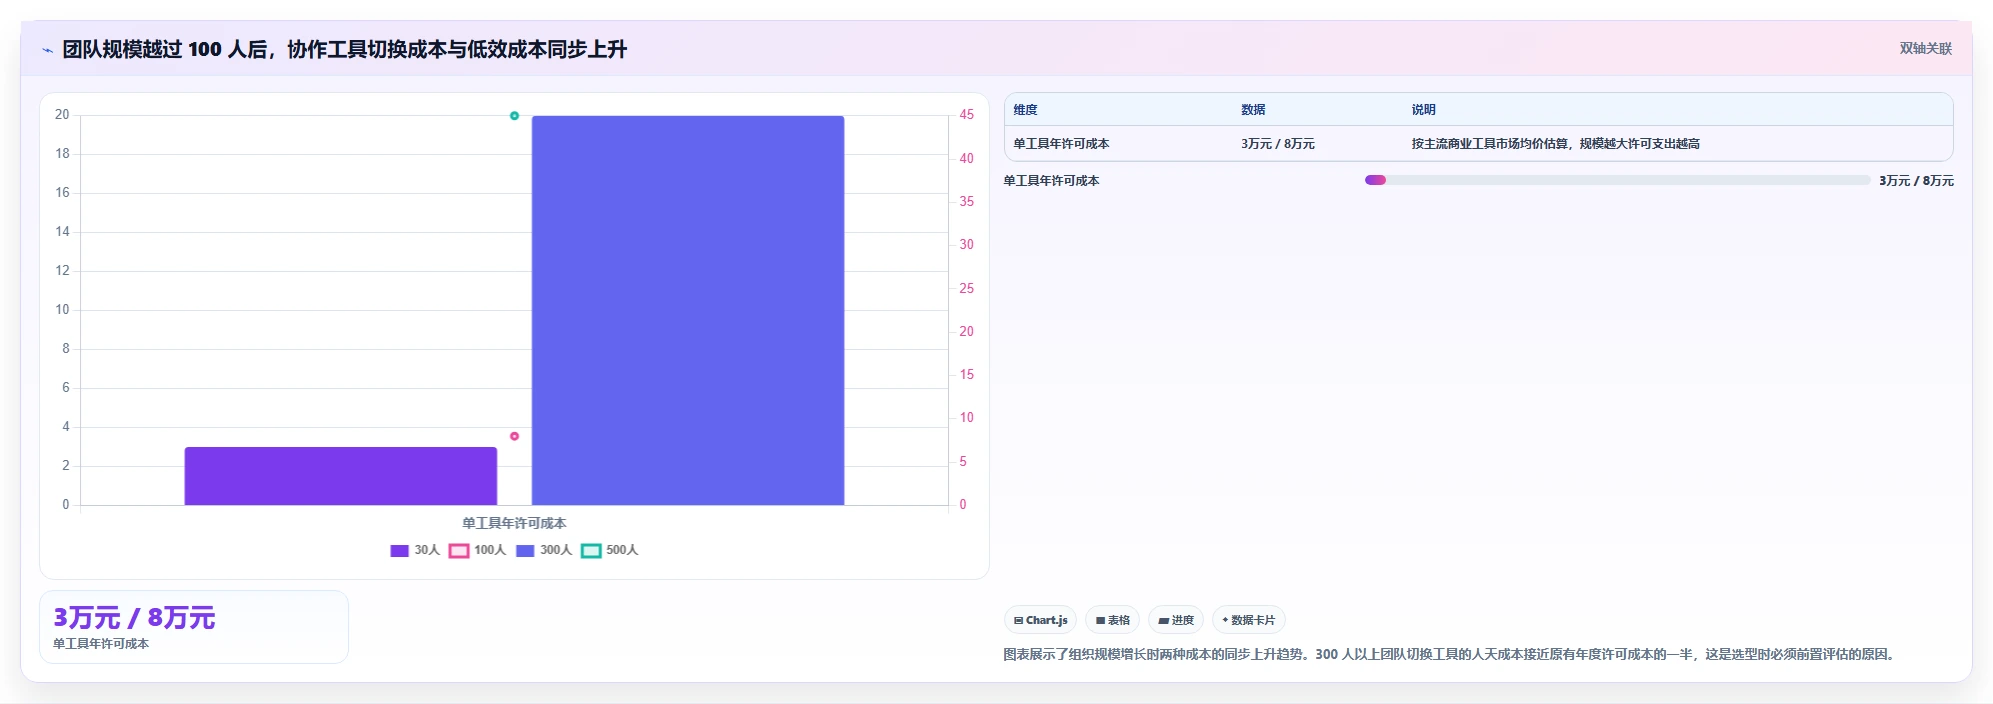The width and height of the screenshot is (1993, 704).
Task: Click the right axis tick label 45
Action: pos(966,115)
